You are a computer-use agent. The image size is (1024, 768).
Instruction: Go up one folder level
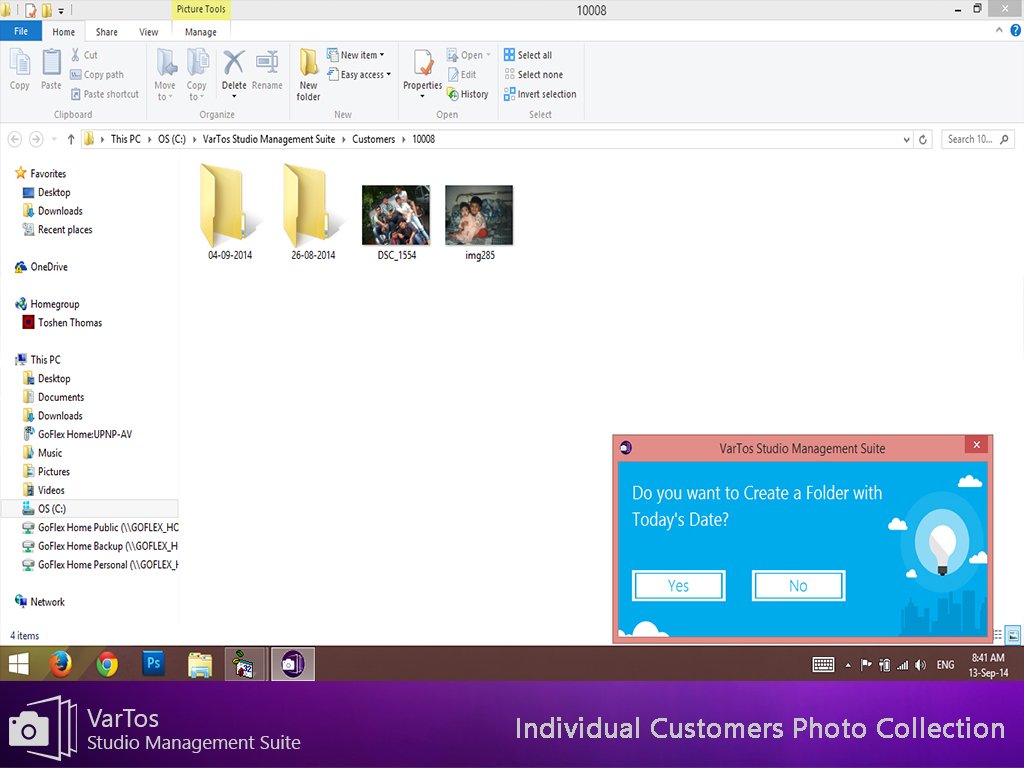71,139
